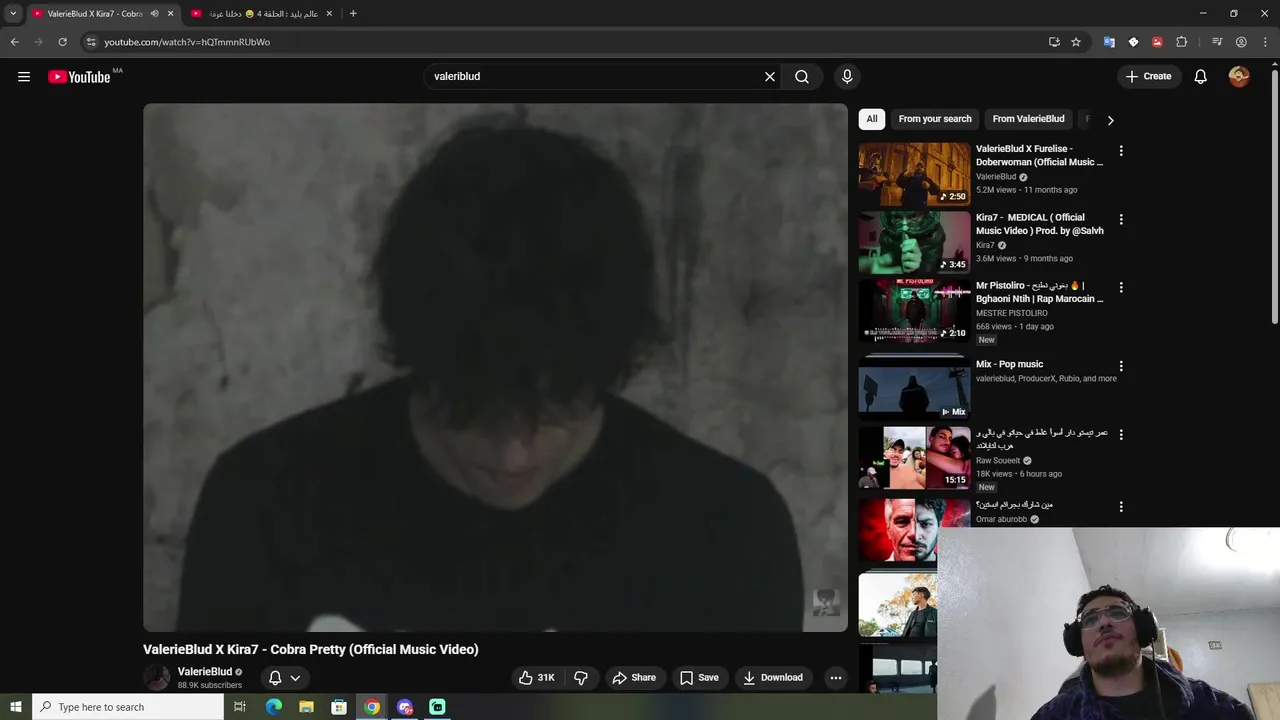Reload the page in Chrome
The height and width of the screenshot is (720, 1280).
coord(62,42)
